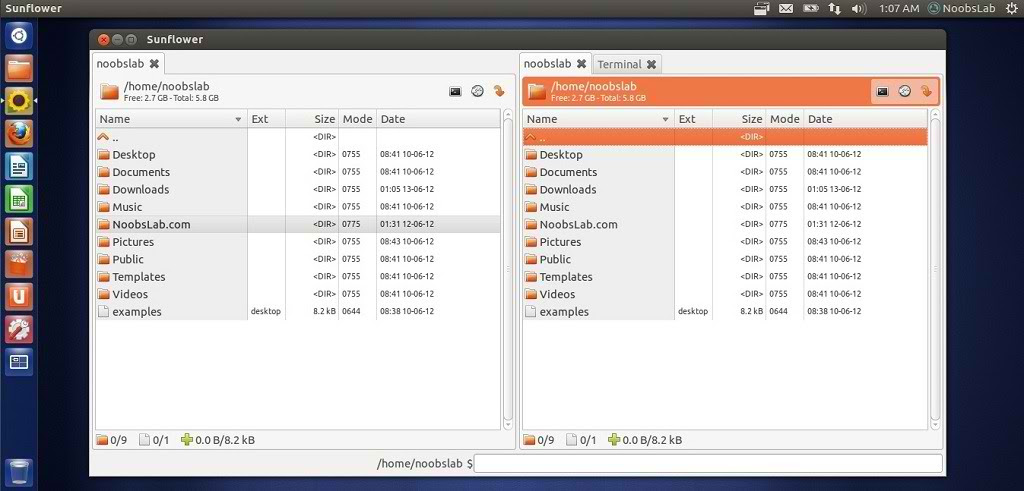This screenshot has height=491, width=1024.
Task: Open LibreOffice Impress from launcher
Action: [19, 231]
